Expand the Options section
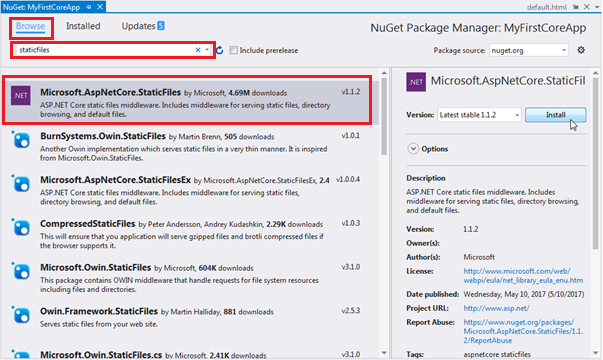Viewport: 603px width, 360px height. (413, 149)
